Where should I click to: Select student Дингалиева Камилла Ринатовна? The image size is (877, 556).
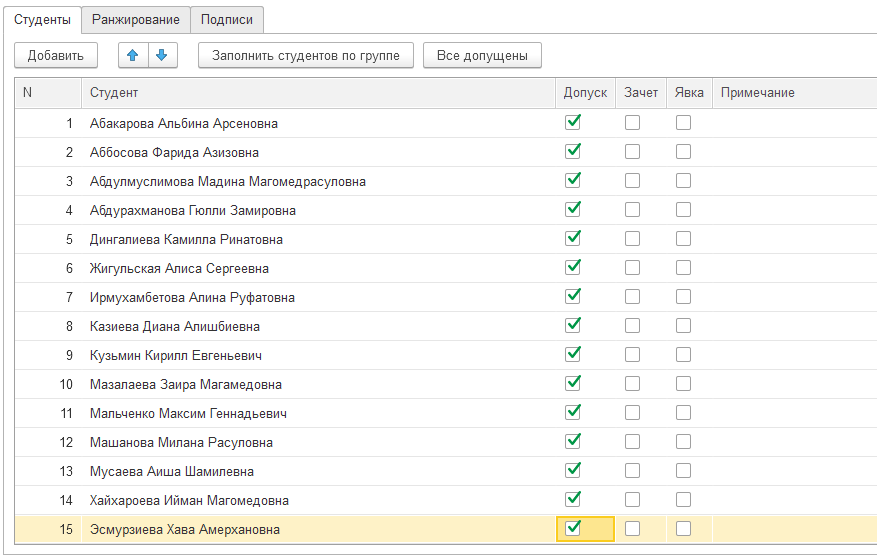coord(186,239)
